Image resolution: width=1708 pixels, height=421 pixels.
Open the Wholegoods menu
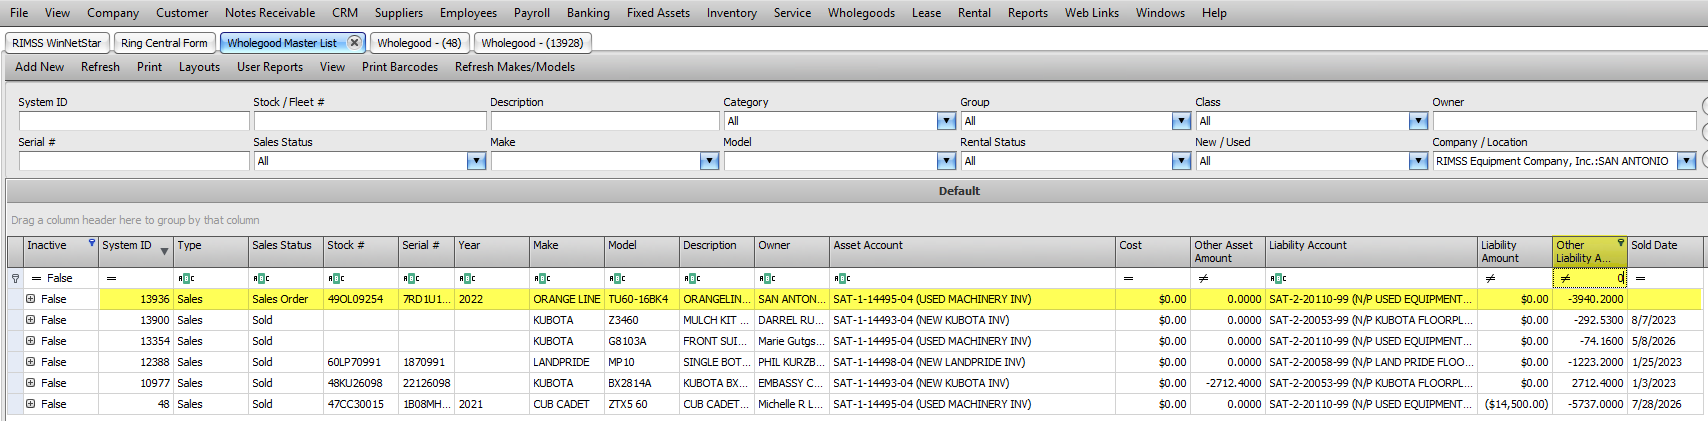(861, 13)
